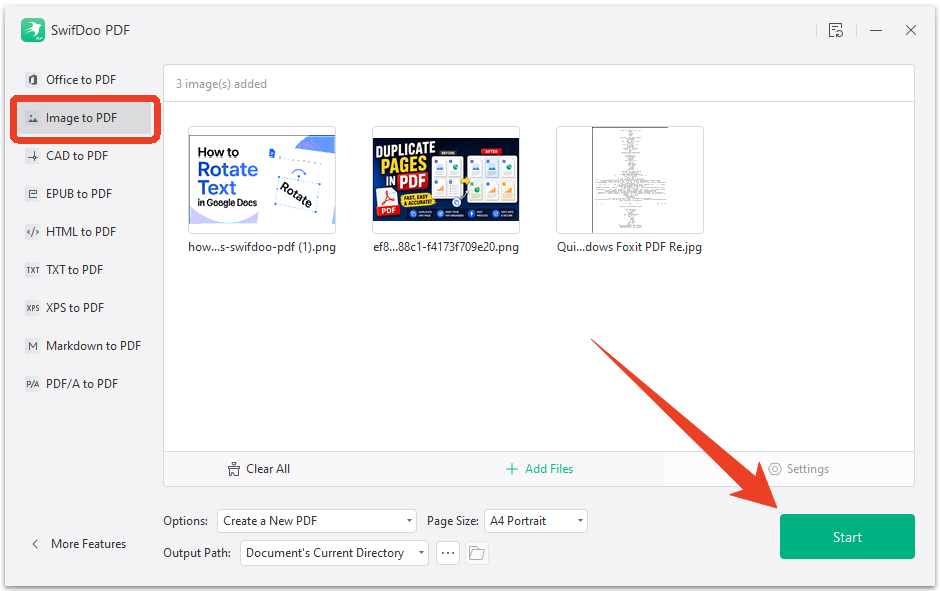Expand the Output Path directory dropdown

coord(334,553)
